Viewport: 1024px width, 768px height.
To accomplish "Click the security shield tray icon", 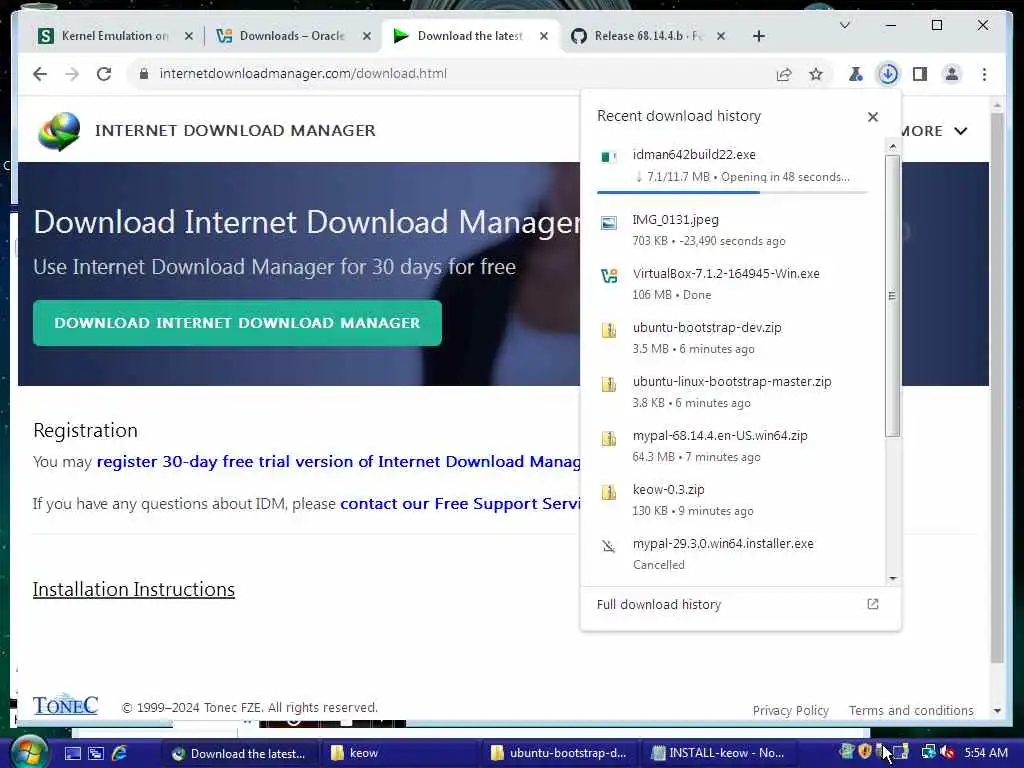I will point(865,752).
